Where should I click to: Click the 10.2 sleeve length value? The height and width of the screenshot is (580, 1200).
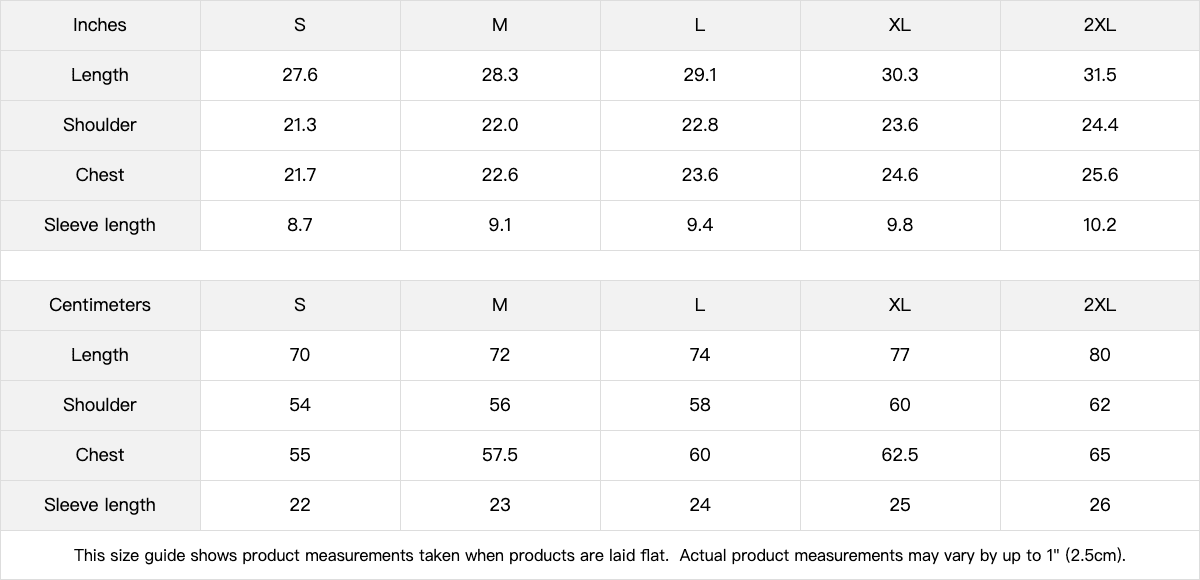tap(1099, 225)
